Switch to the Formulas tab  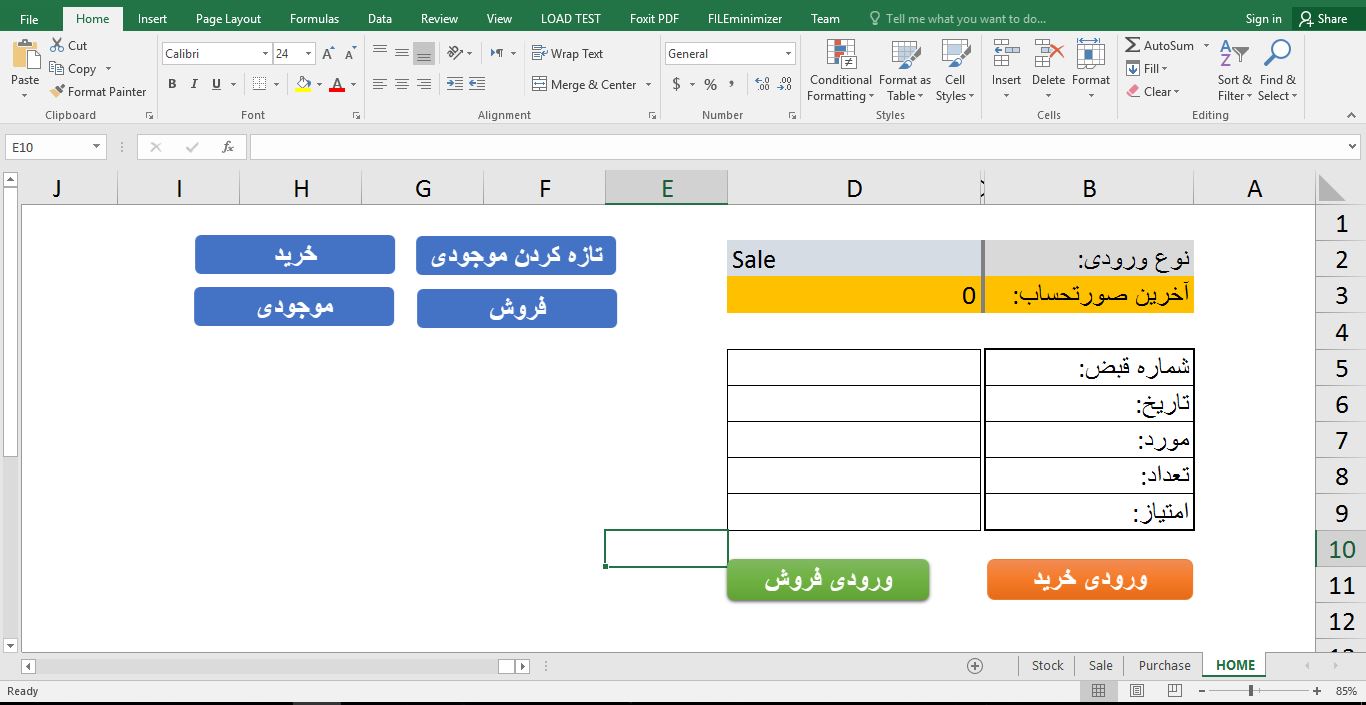click(314, 19)
